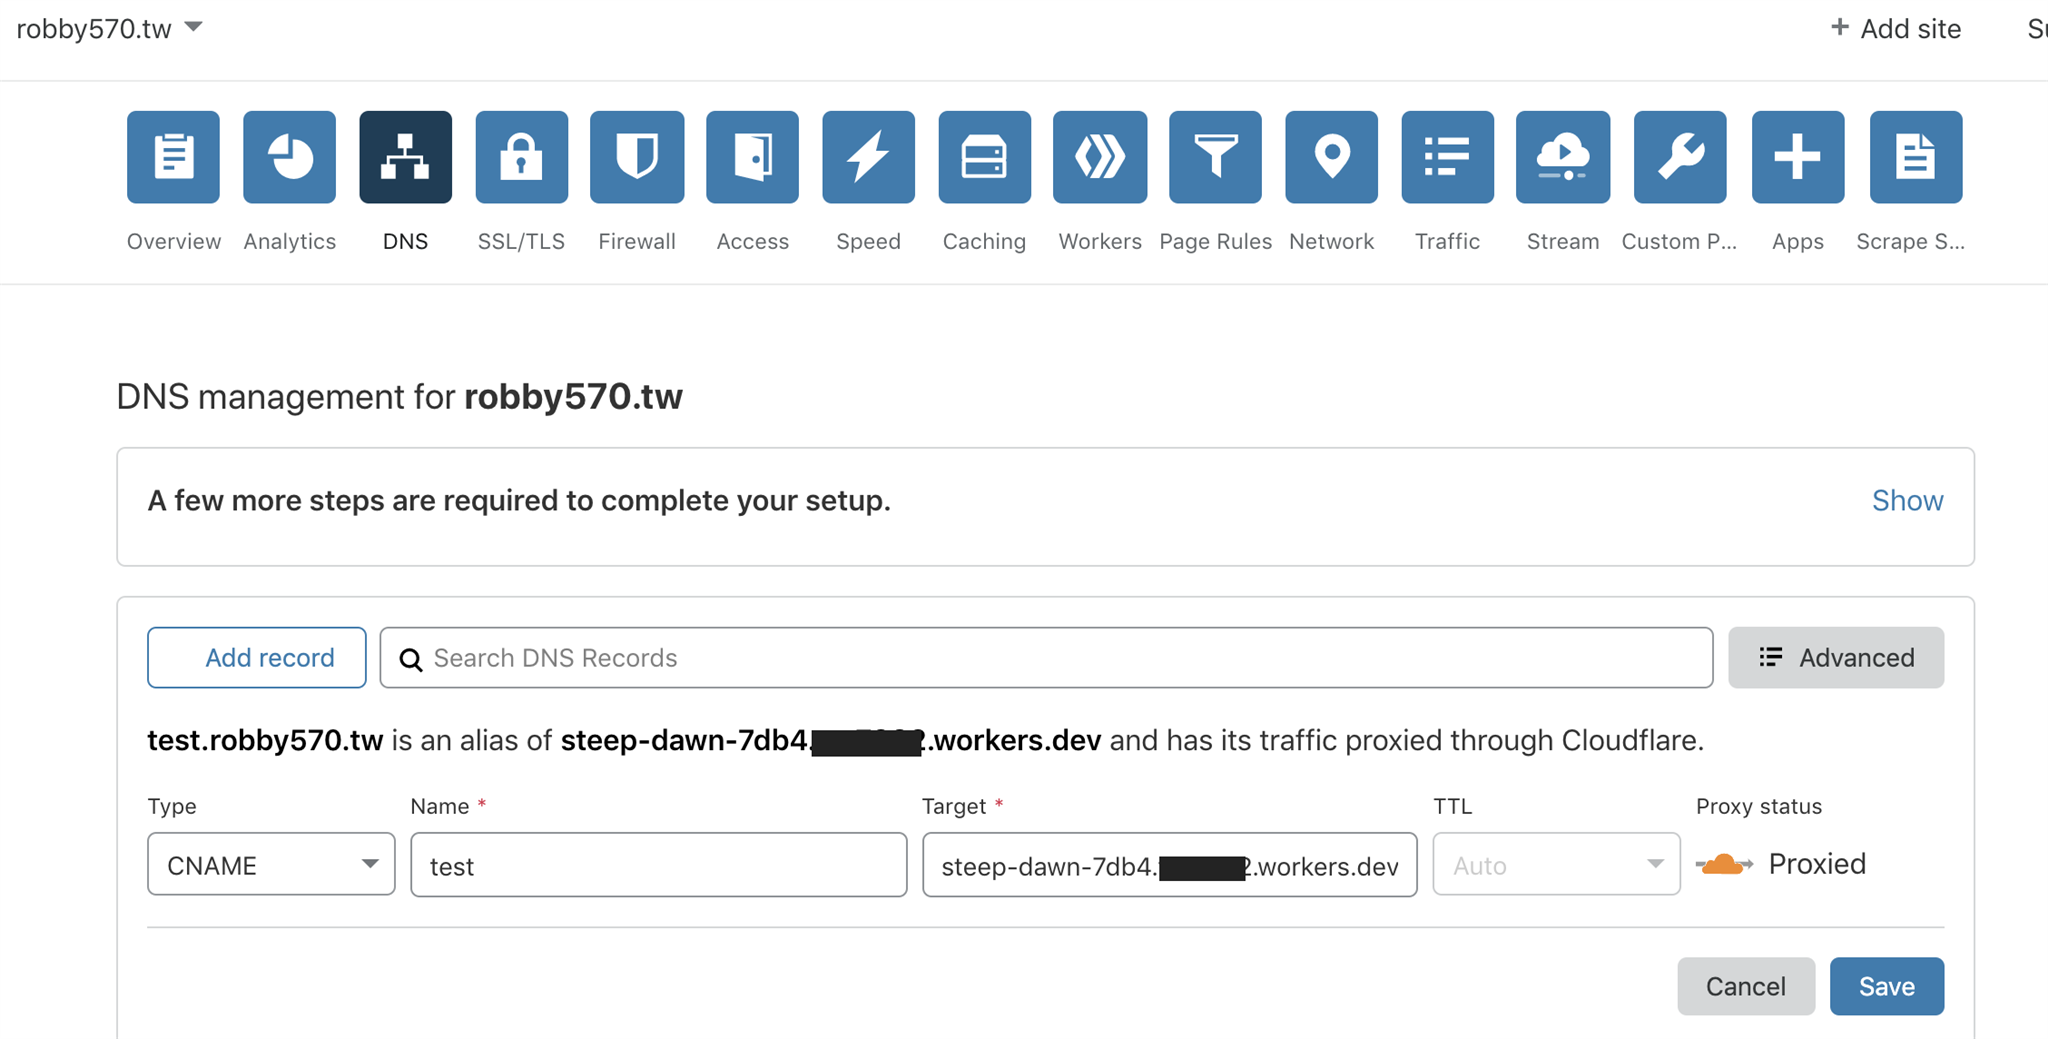The height and width of the screenshot is (1039, 2048).
Task: Open the Page Rules funnel icon
Action: [1215, 157]
